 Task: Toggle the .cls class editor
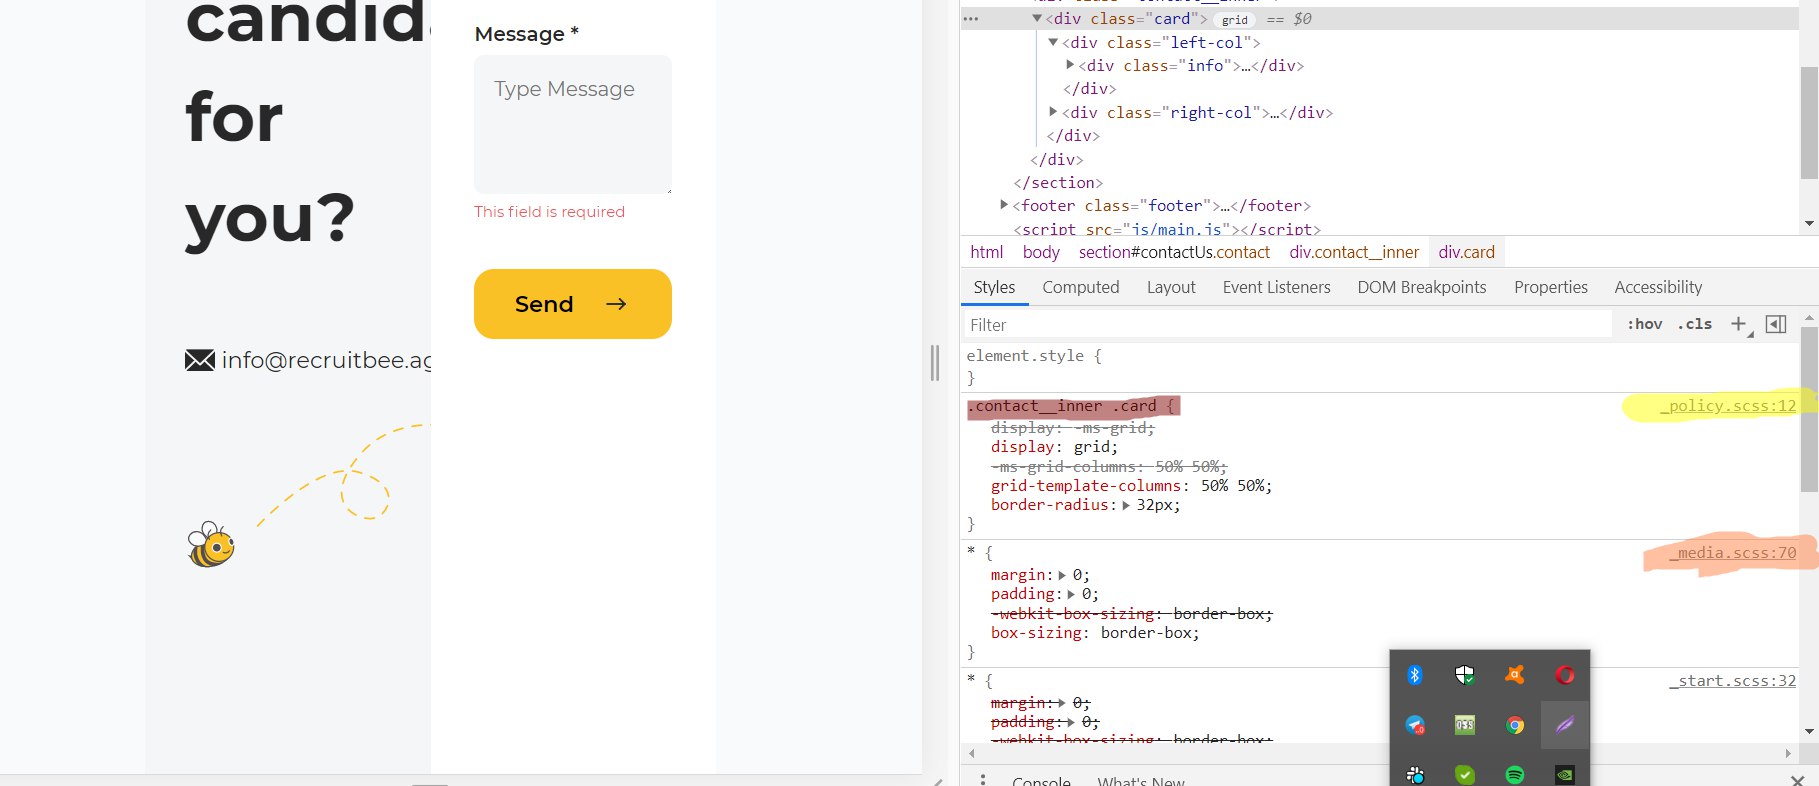click(x=1695, y=324)
